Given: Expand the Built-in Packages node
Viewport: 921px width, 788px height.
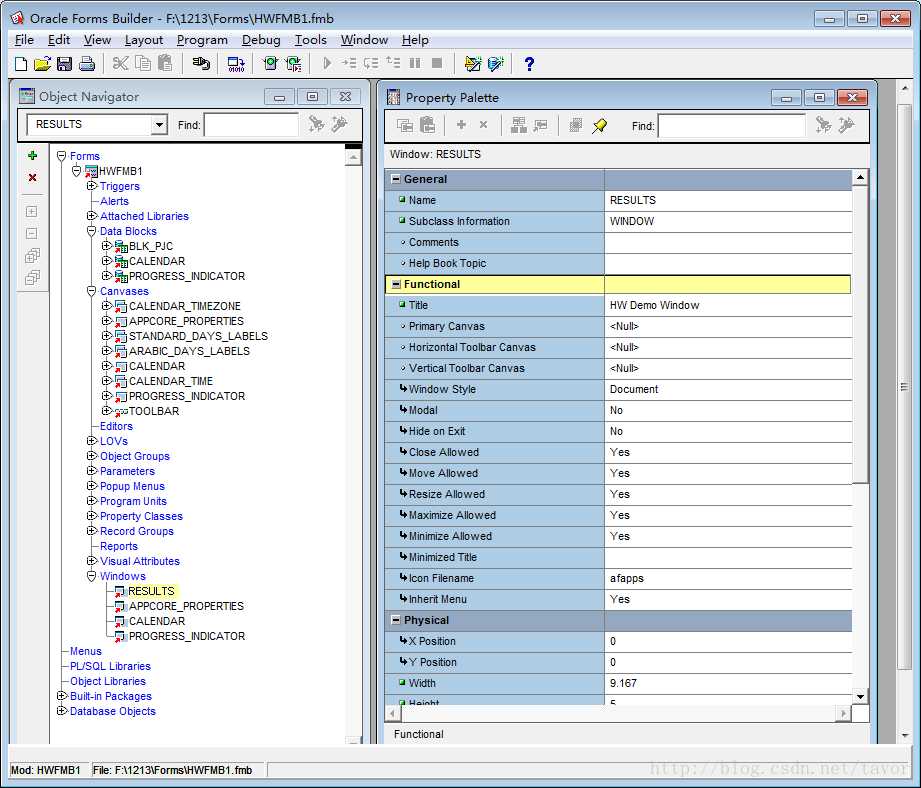Looking at the screenshot, I should (x=62, y=695).
